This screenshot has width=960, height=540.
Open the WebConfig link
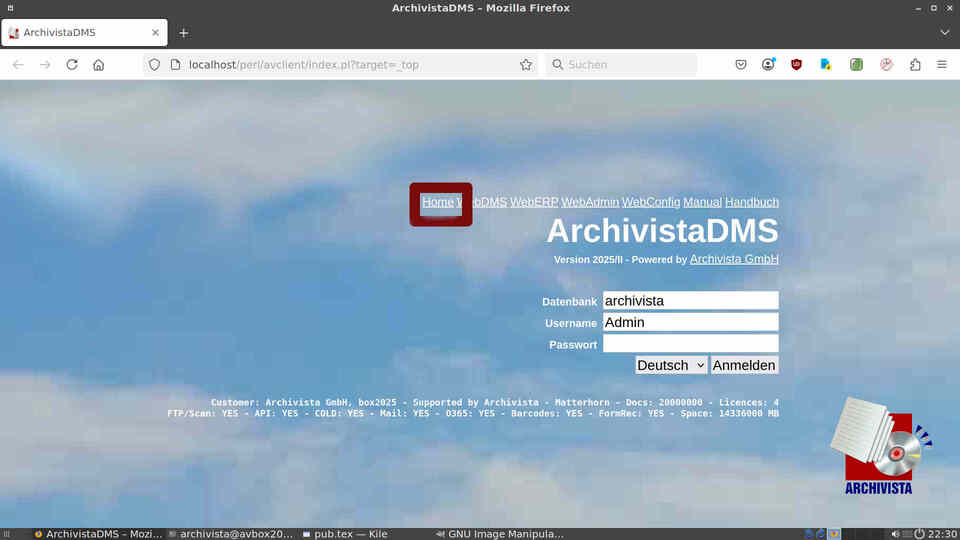click(x=651, y=202)
